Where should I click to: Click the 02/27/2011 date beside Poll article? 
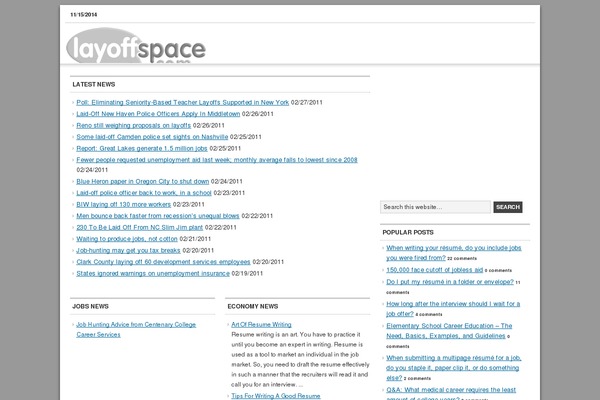[x=307, y=103]
